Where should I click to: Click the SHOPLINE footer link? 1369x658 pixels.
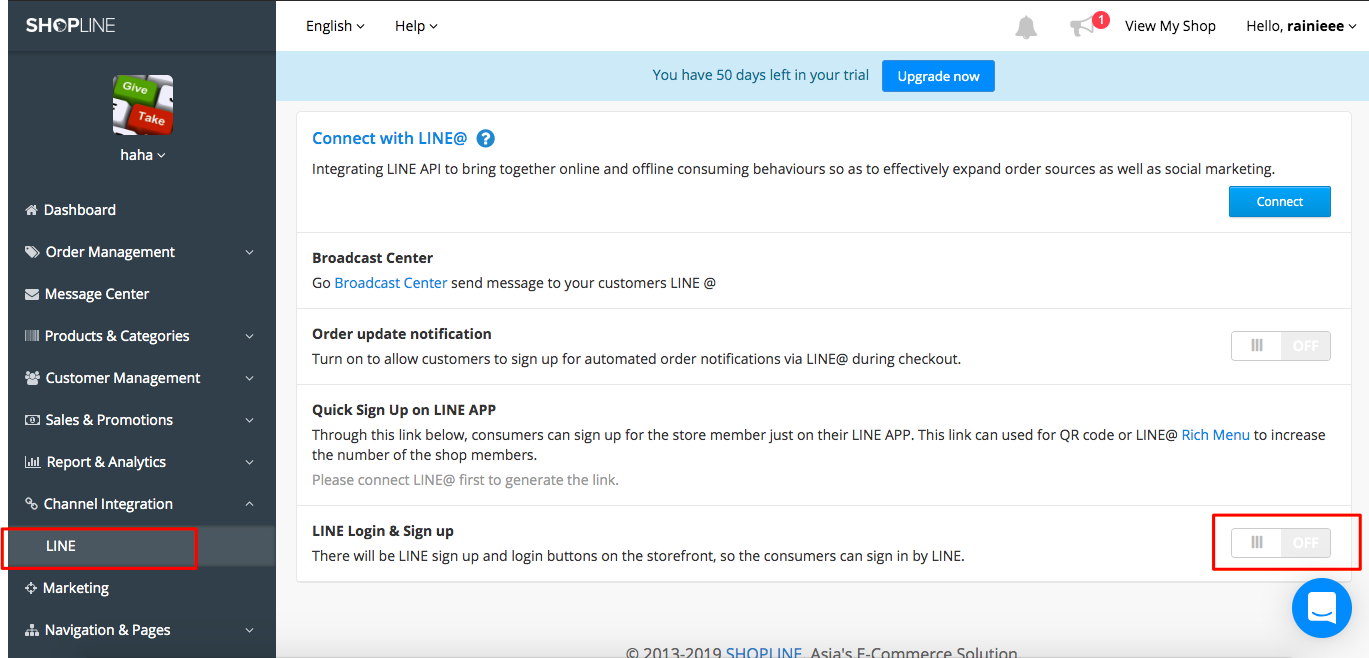coord(764,653)
